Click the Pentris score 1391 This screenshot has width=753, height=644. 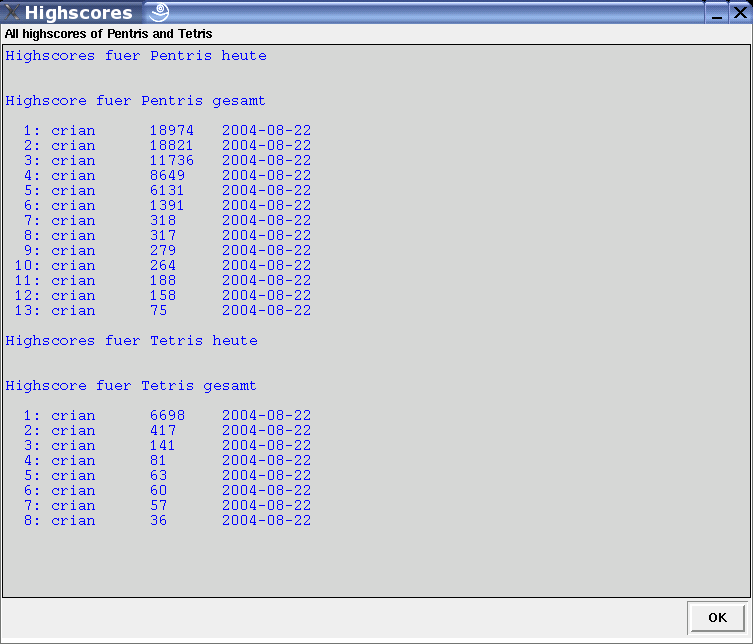(x=167, y=206)
